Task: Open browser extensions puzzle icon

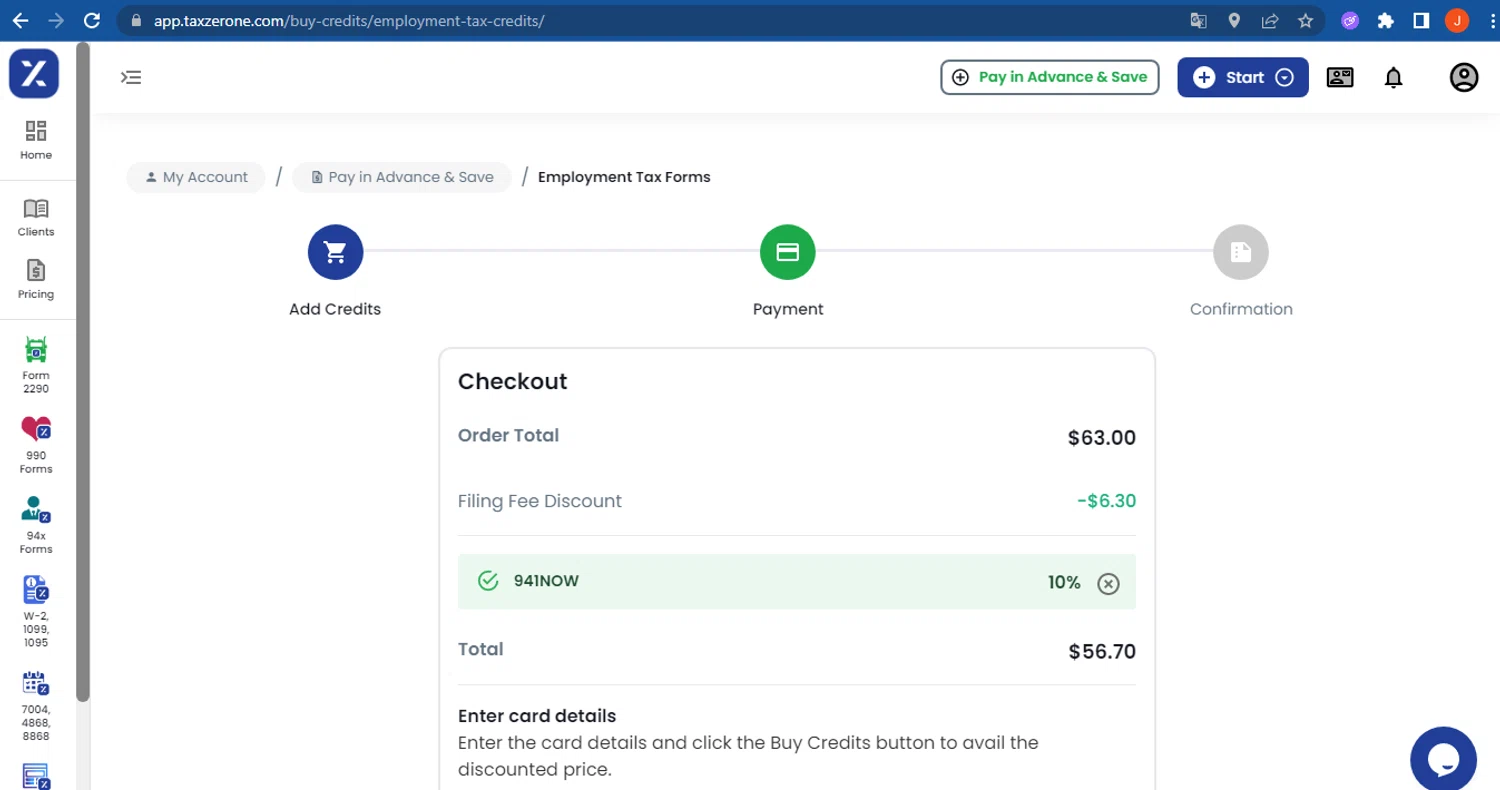Action: click(x=1385, y=20)
